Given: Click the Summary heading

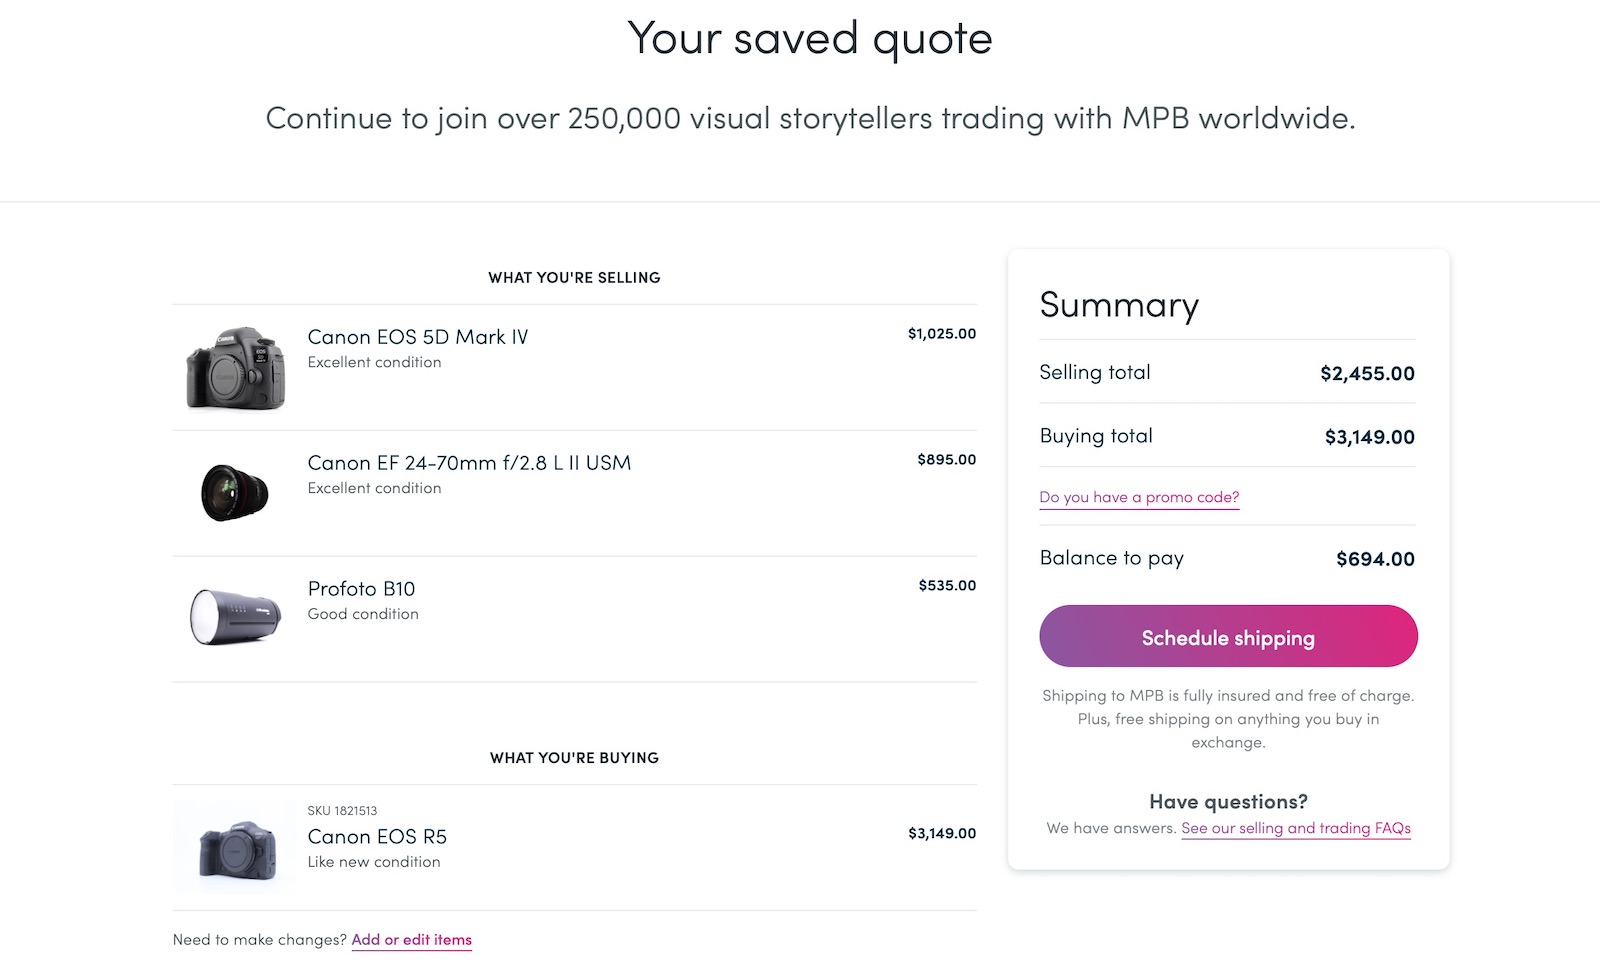Looking at the screenshot, I should [1119, 305].
